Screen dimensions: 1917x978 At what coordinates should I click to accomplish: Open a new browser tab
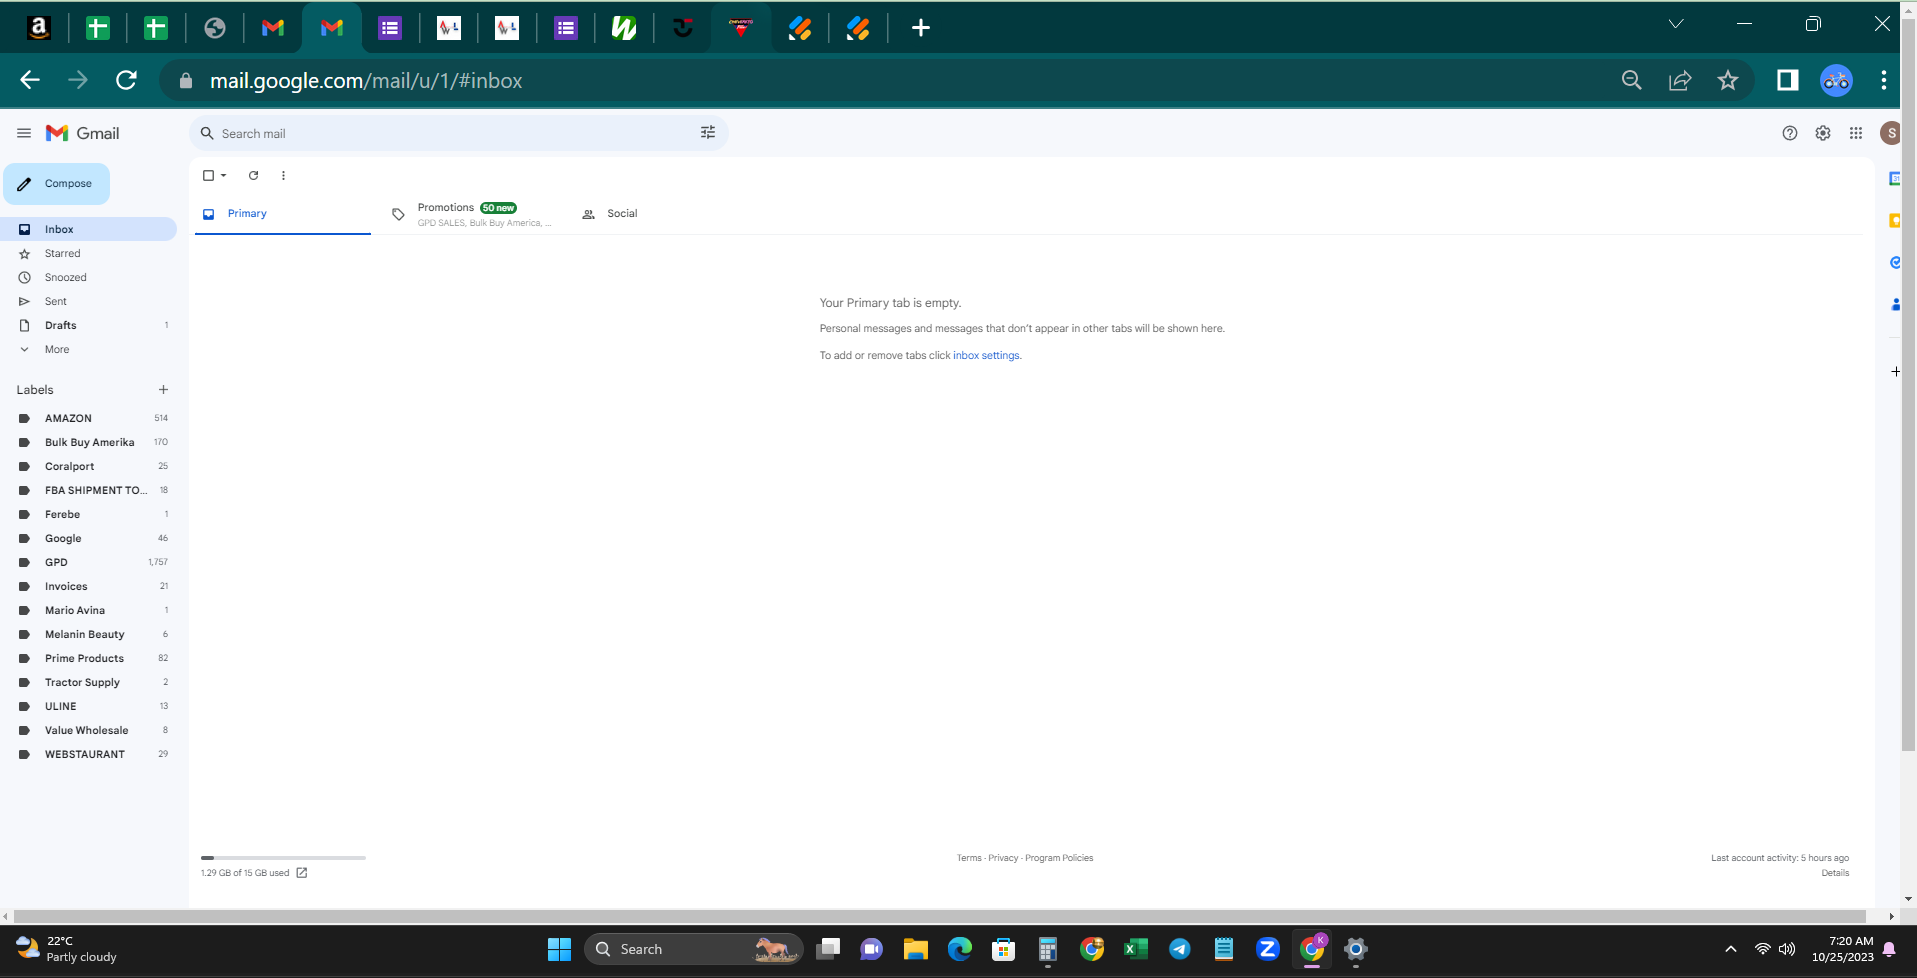921,28
